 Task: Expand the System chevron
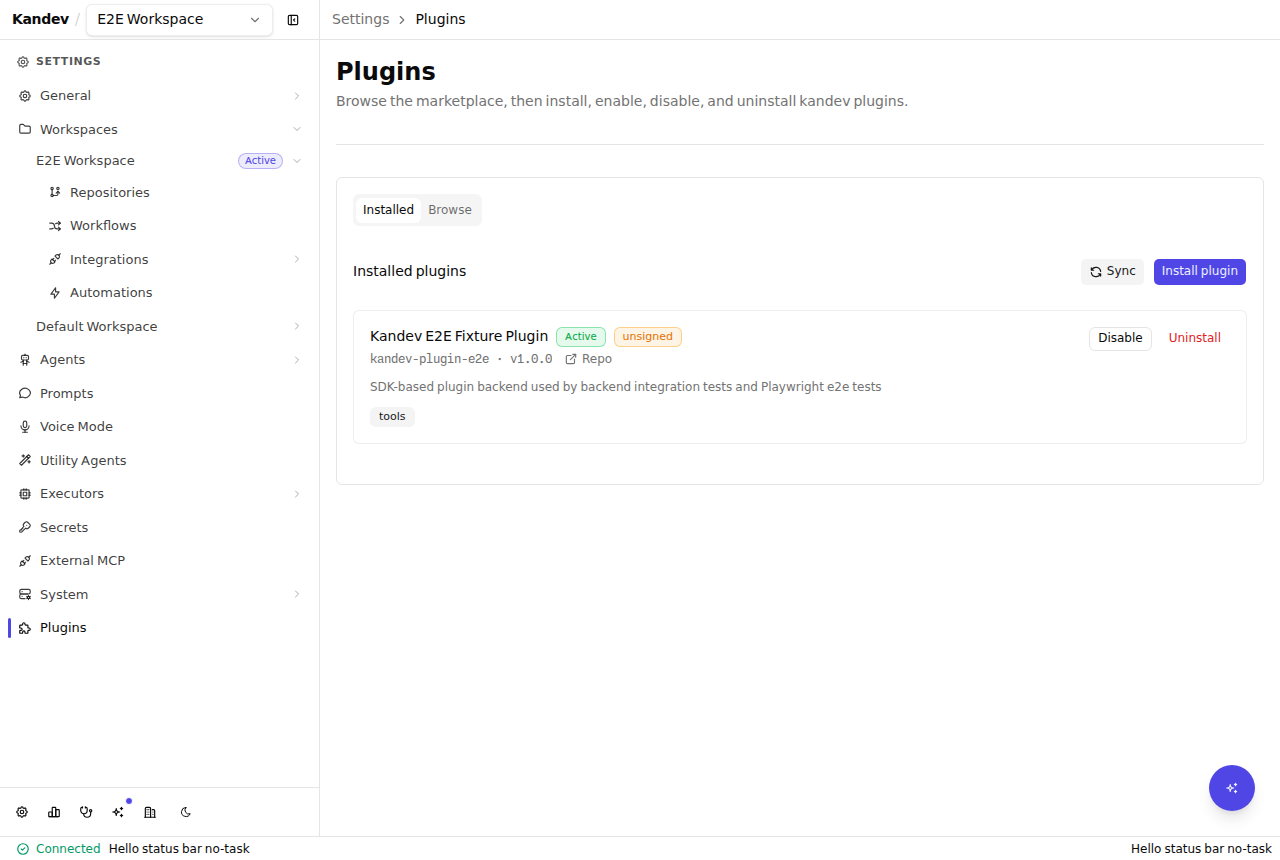click(x=297, y=594)
